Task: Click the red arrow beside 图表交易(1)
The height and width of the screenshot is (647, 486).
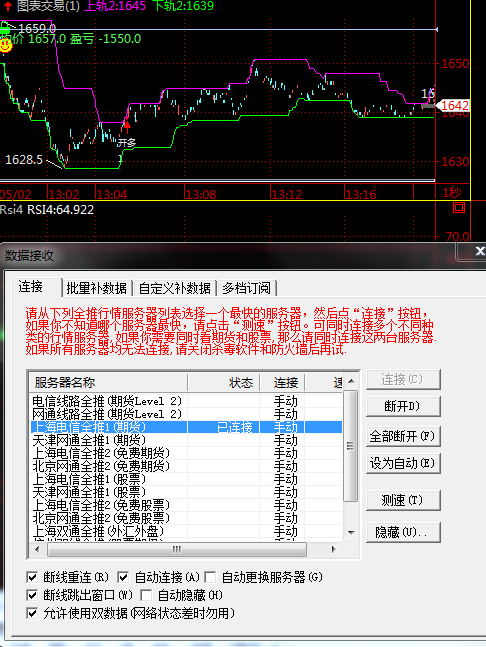Action: pos(7,6)
